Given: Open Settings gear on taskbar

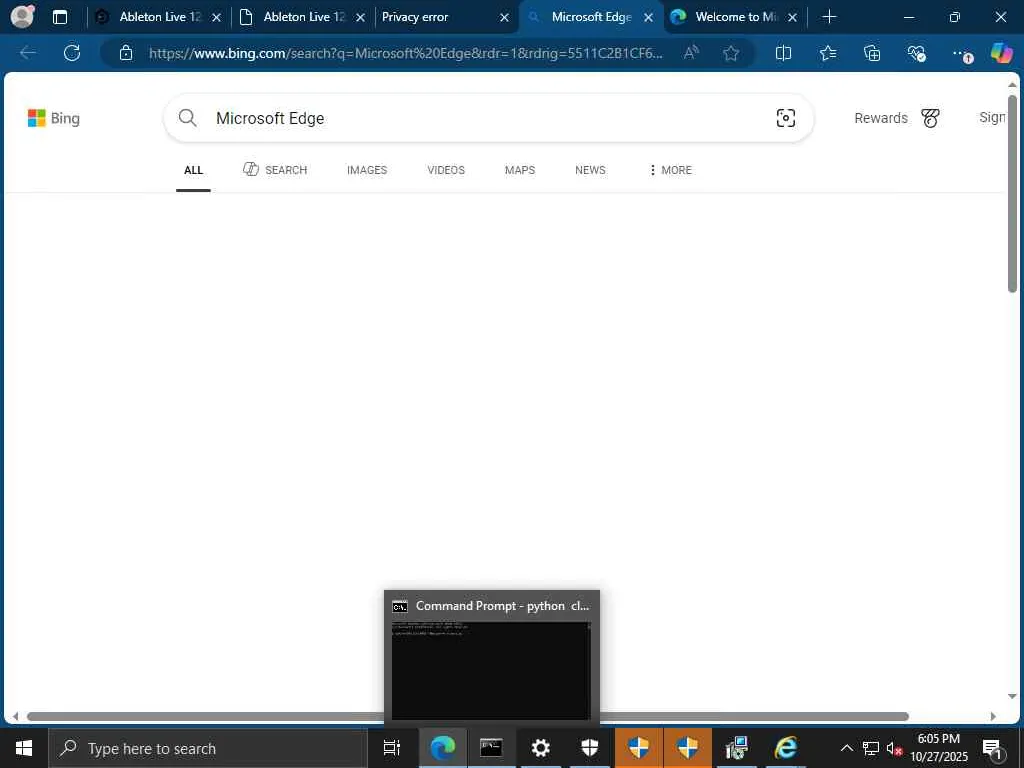Looking at the screenshot, I should click(540, 748).
